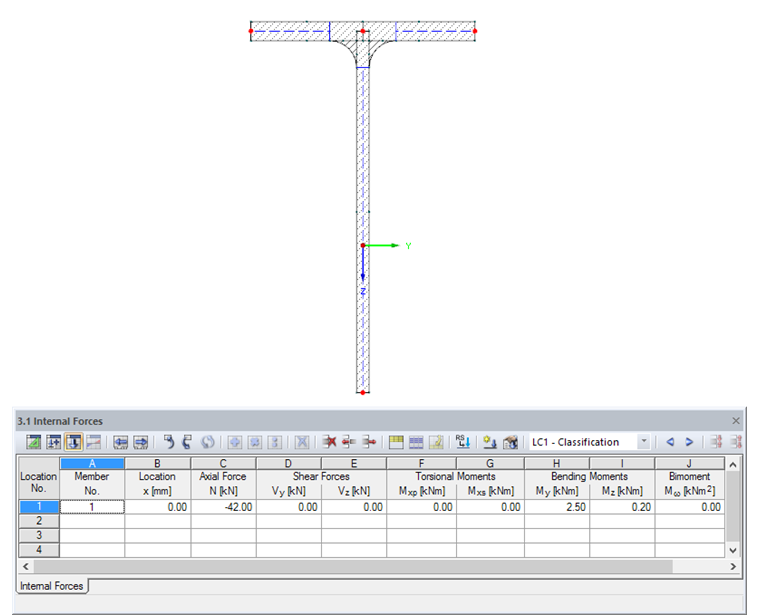Image resolution: width=760 pixels, height=615 pixels.
Task: Click the building settings icon in toolbar
Action: [x=510, y=442]
